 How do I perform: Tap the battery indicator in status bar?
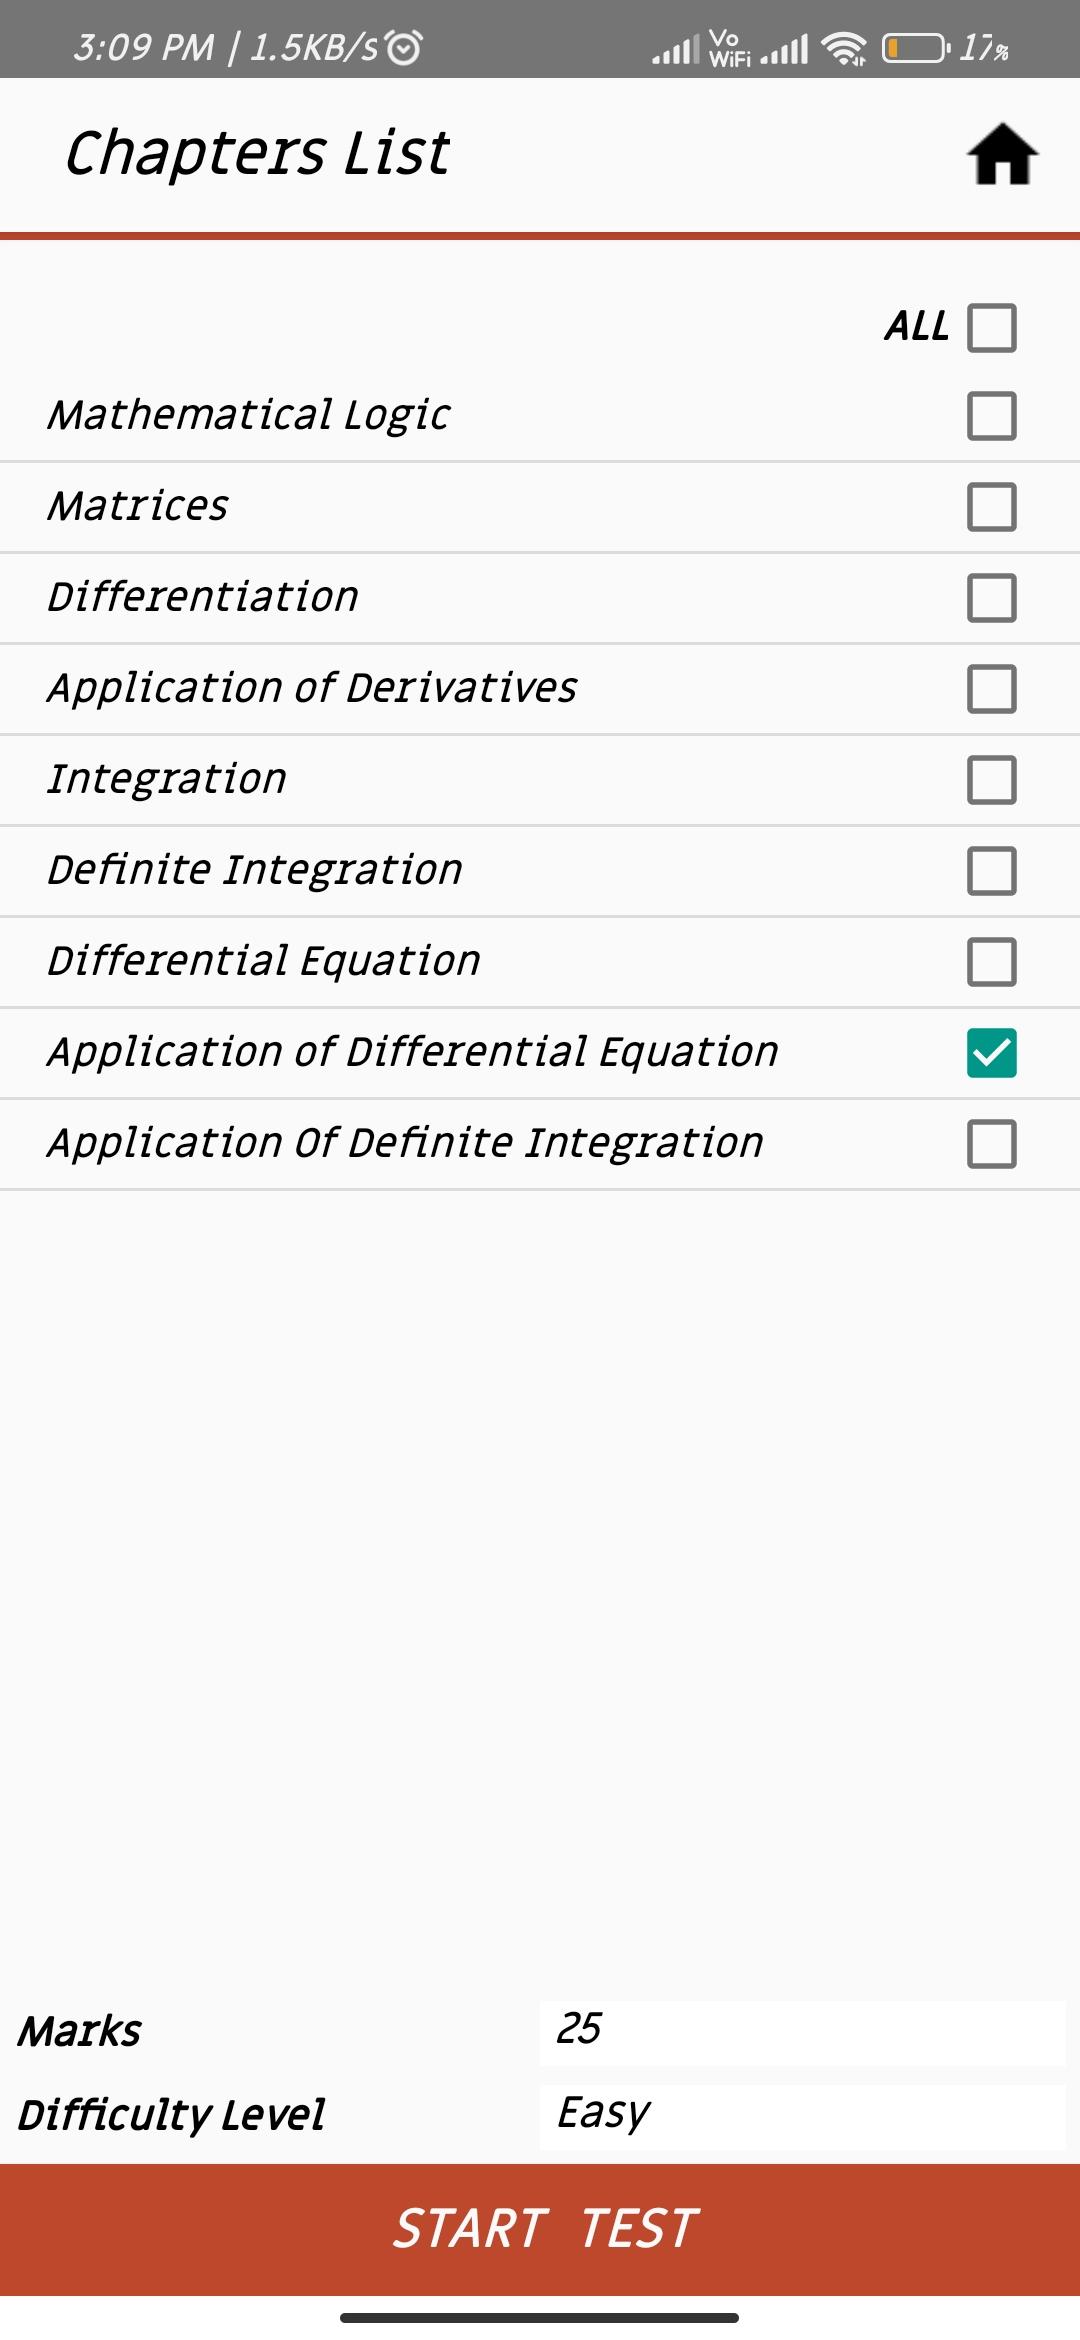pyautogui.click(x=916, y=47)
